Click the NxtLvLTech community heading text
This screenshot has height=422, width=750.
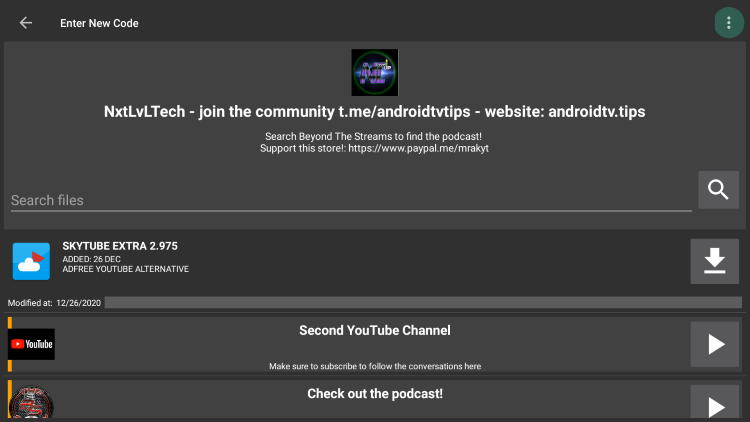tap(375, 111)
